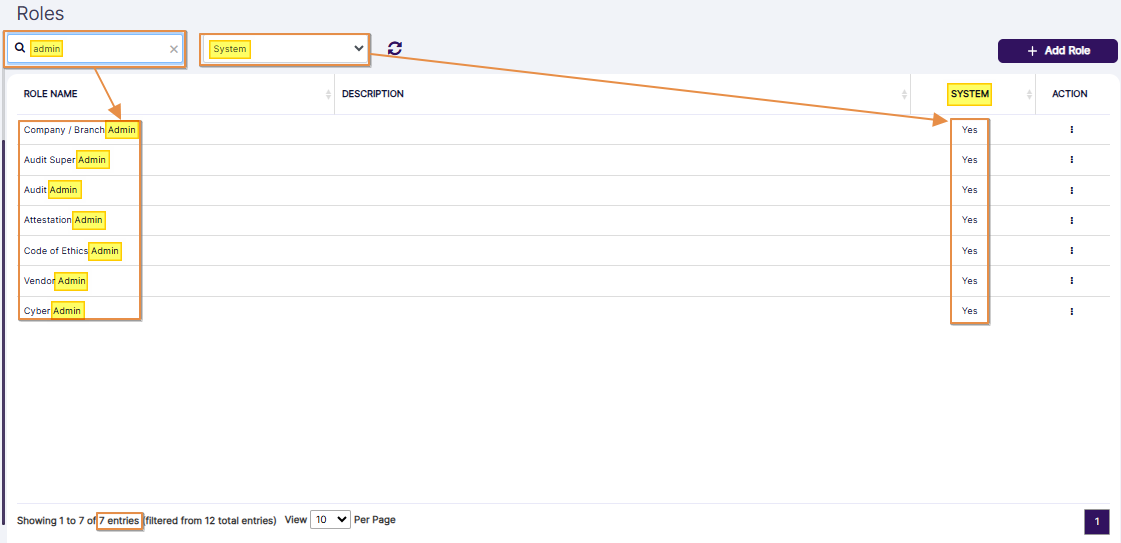Open the per page view count dropdown
Viewport: 1121px width, 543px height.
coord(330,520)
